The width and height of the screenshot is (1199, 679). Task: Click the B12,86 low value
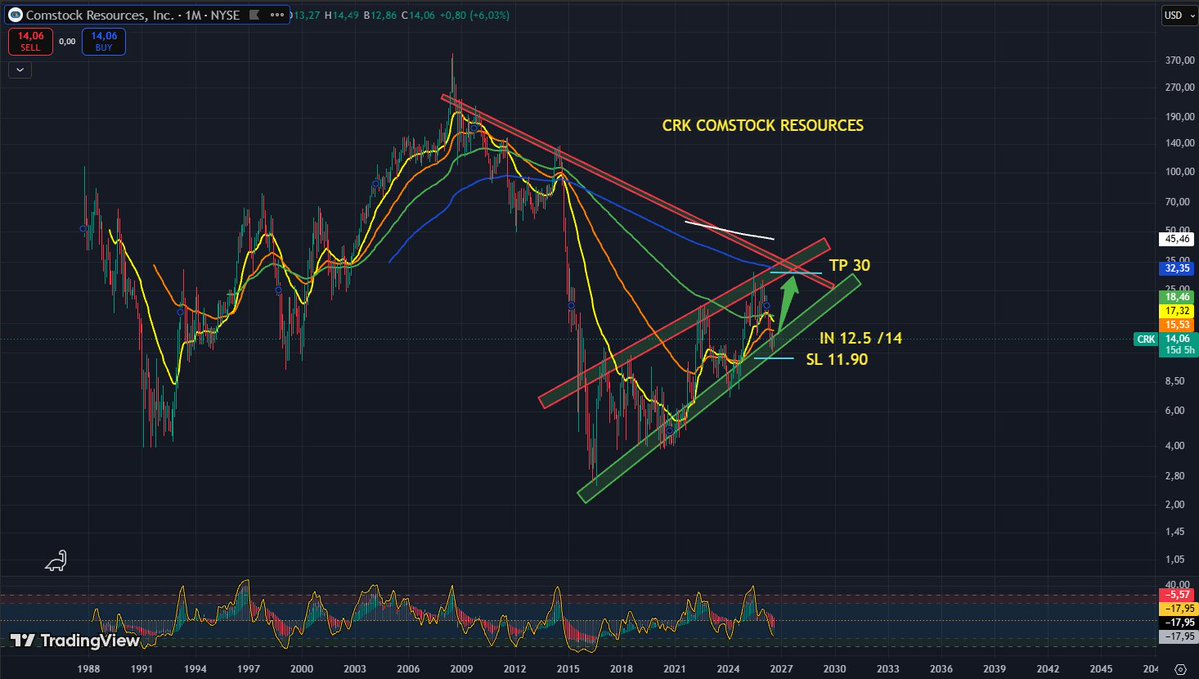point(380,15)
